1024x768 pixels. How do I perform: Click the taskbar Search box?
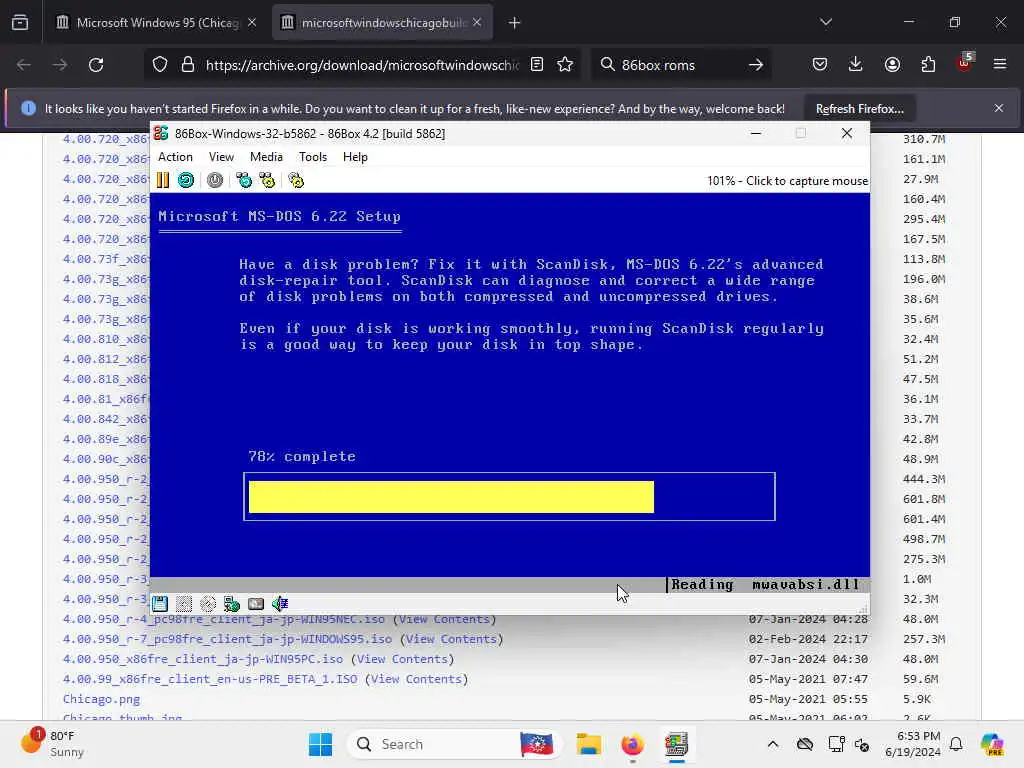(x=454, y=744)
